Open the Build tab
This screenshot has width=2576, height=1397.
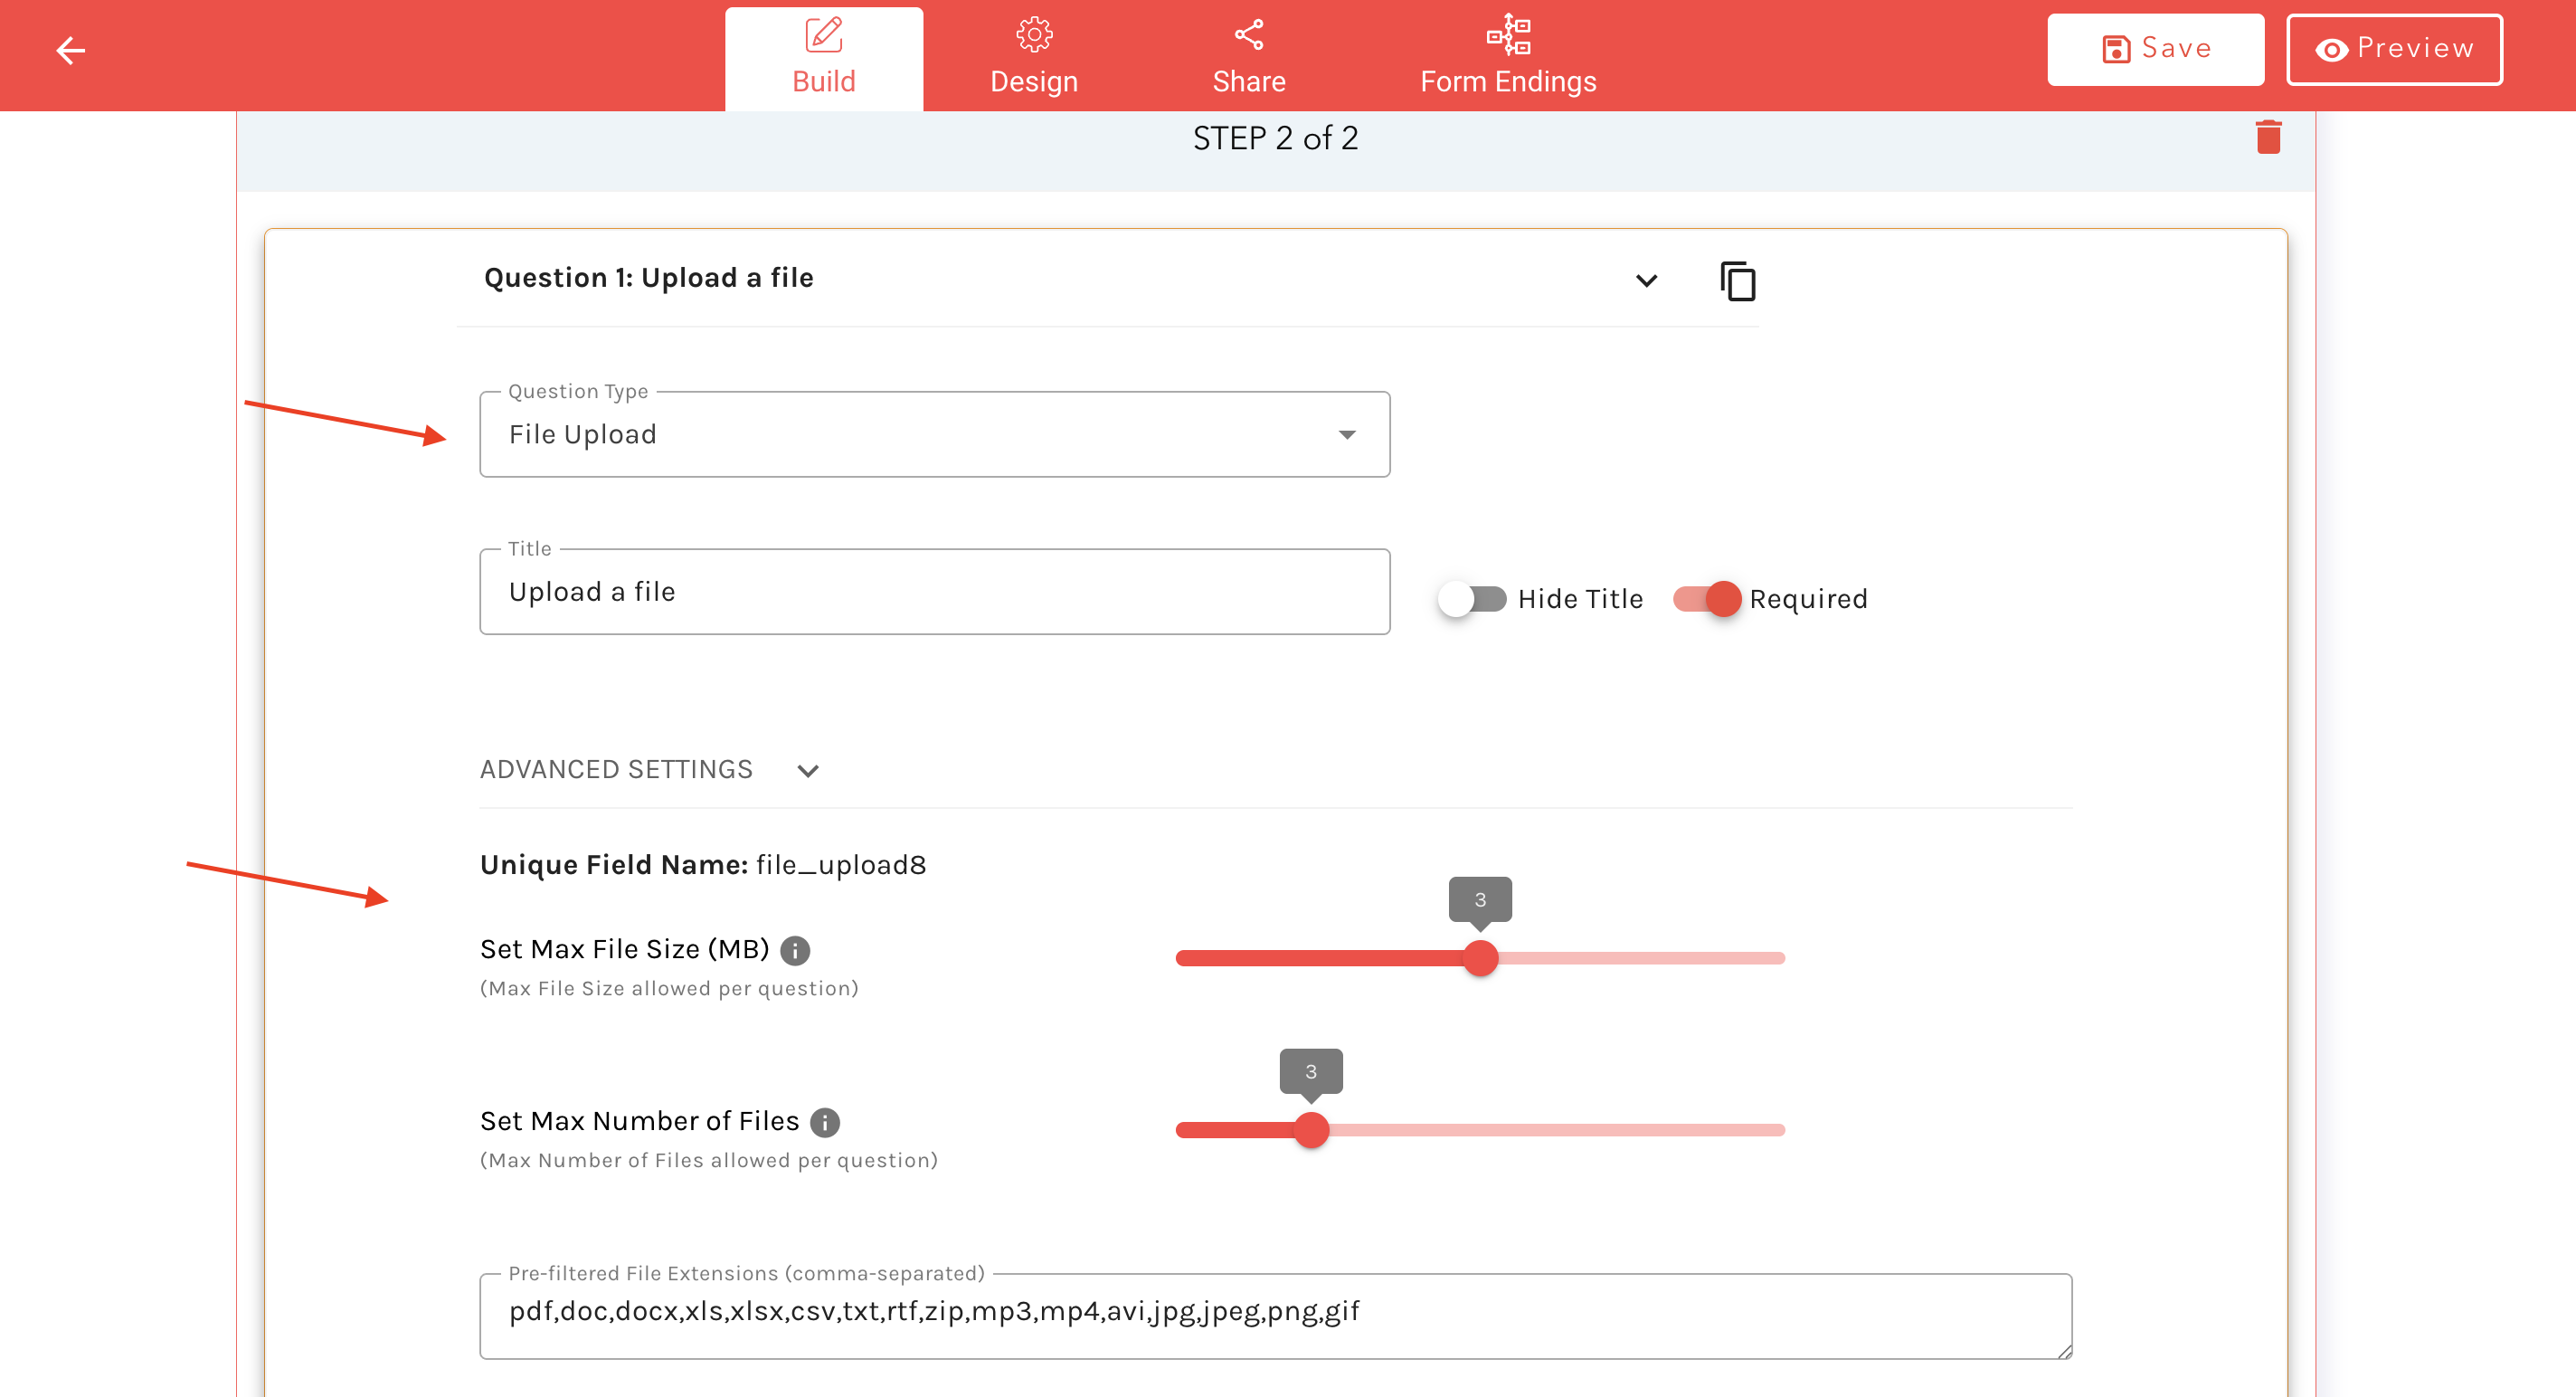click(x=823, y=57)
